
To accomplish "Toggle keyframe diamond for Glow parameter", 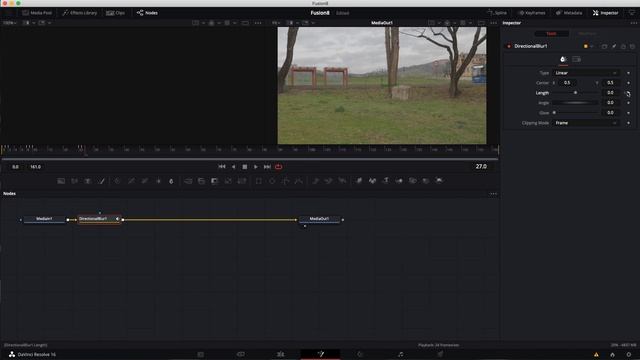I will pyautogui.click(x=628, y=113).
